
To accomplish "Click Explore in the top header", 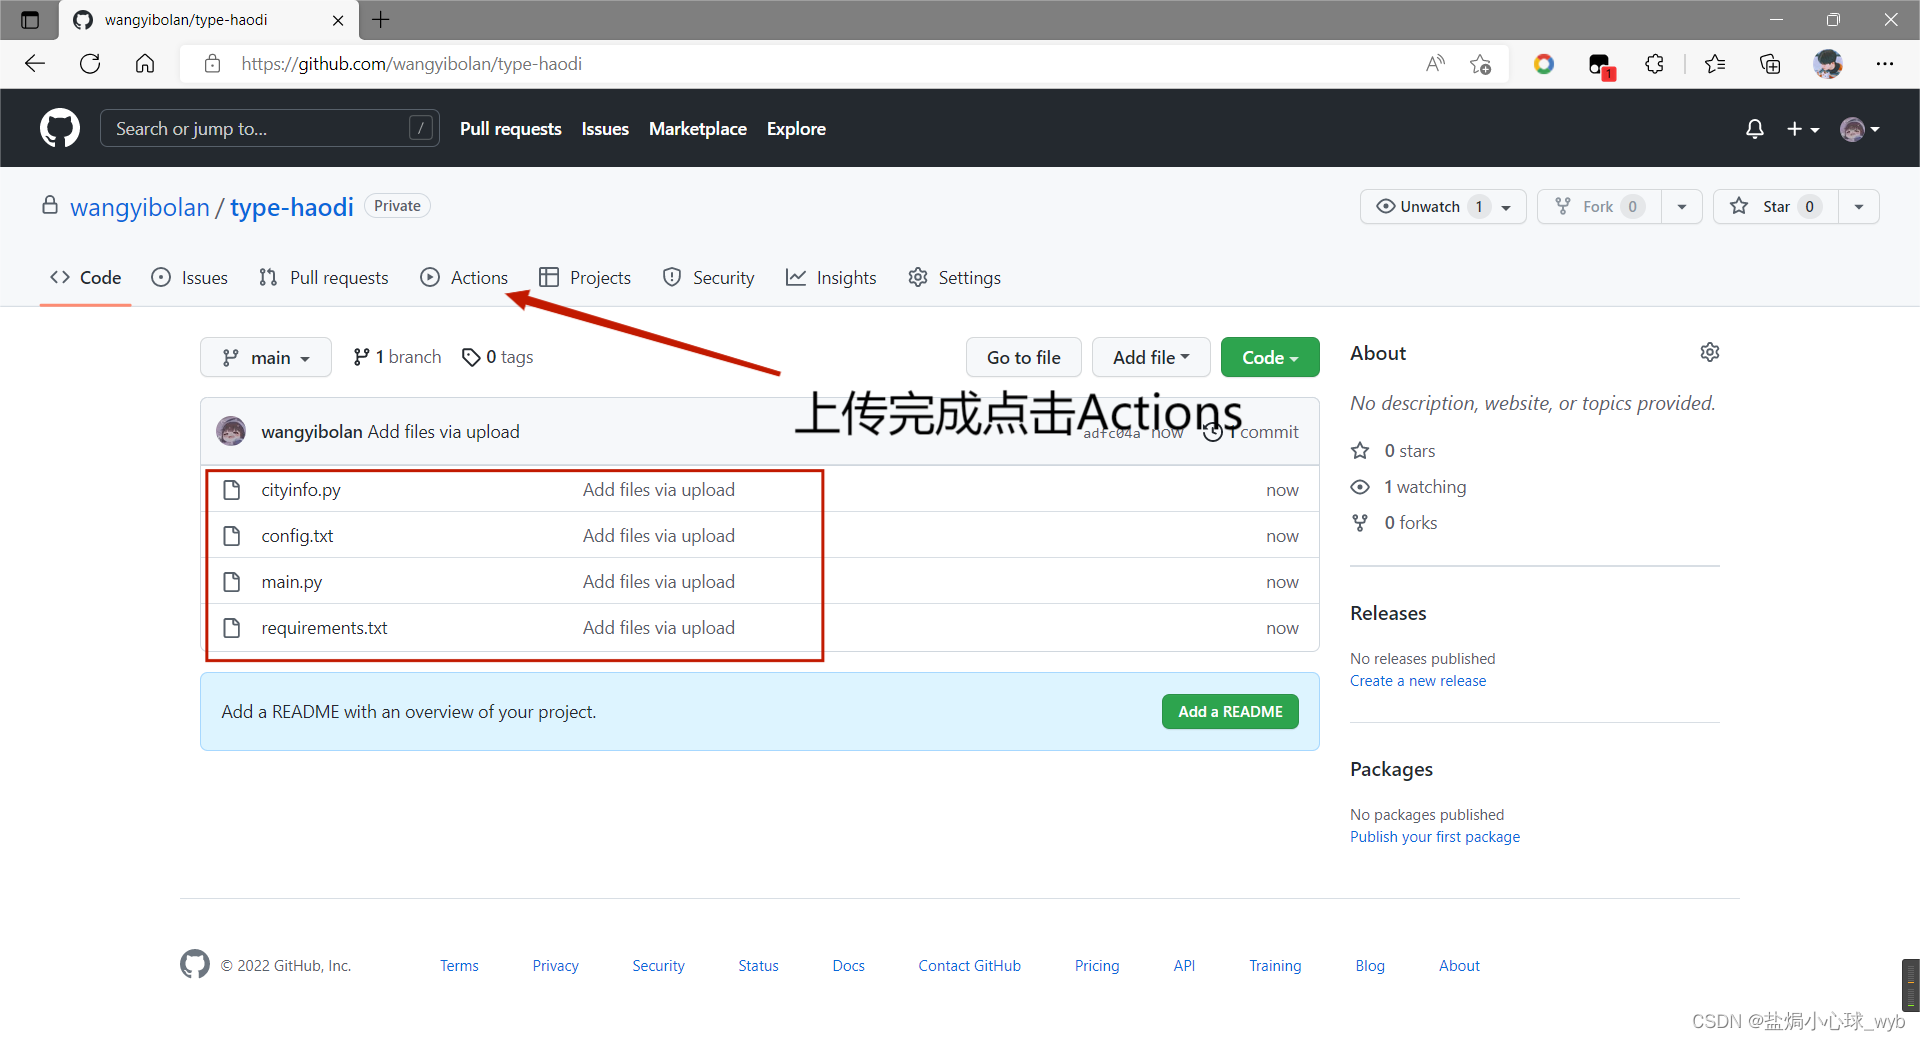I will (x=796, y=129).
